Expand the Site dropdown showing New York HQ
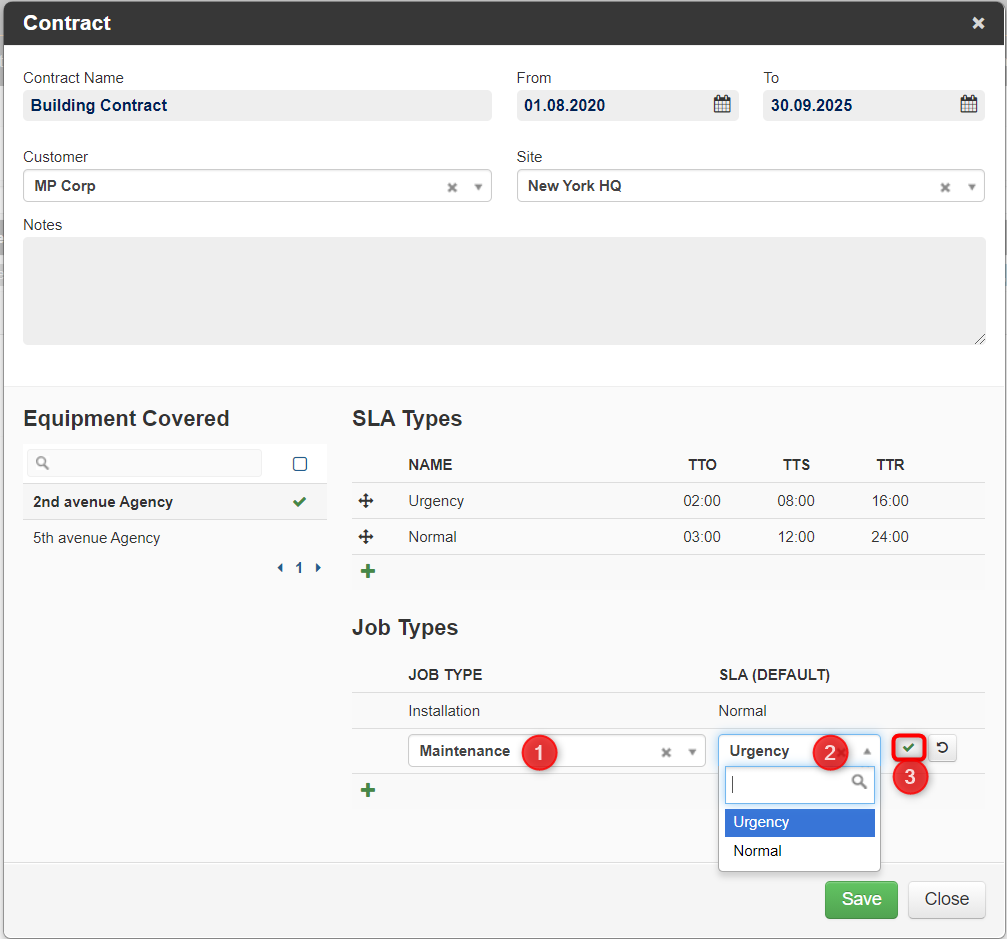The width and height of the screenshot is (1007, 939). point(972,188)
